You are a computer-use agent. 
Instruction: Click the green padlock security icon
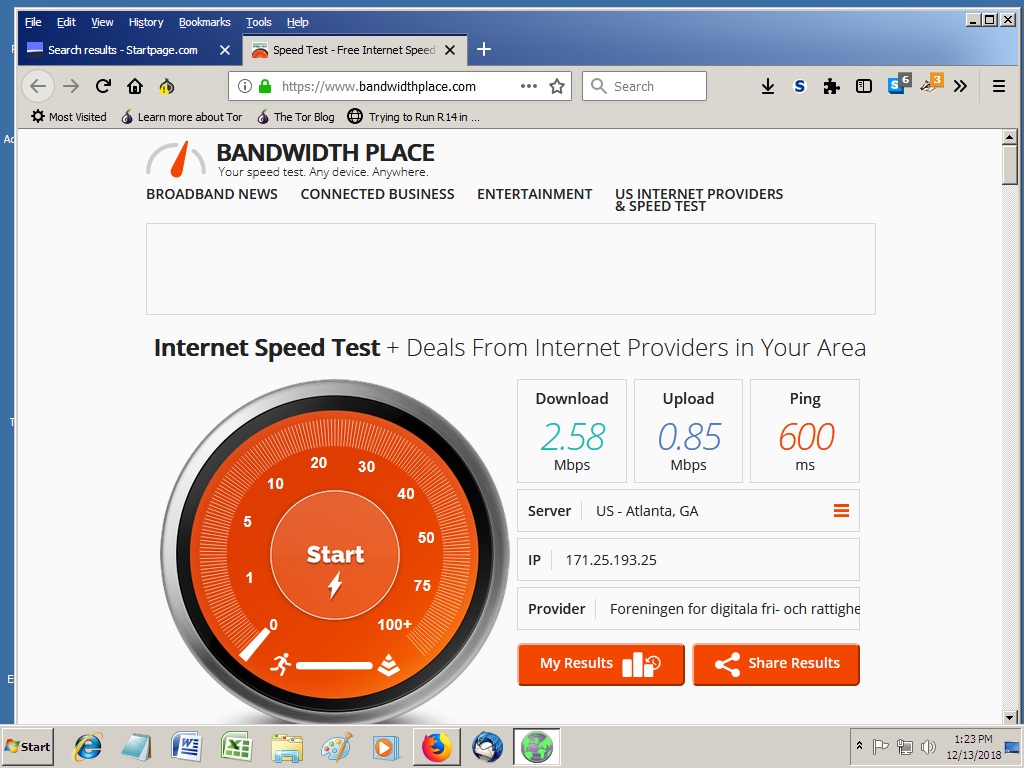pyautogui.click(x=264, y=86)
